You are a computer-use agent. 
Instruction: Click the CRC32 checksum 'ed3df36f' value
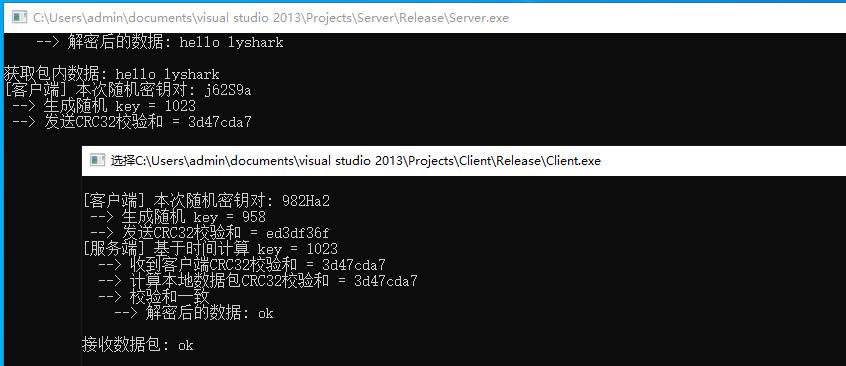pyautogui.click(x=297, y=234)
